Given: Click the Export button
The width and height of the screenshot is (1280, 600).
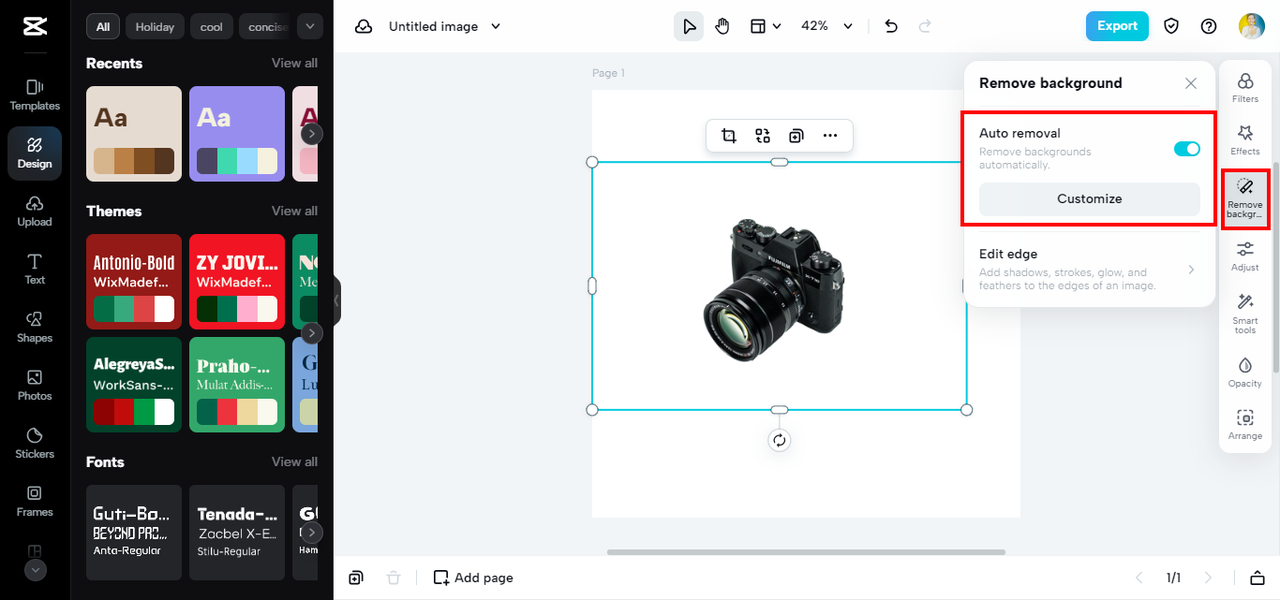Looking at the screenshot, I should pos(1117,27).
